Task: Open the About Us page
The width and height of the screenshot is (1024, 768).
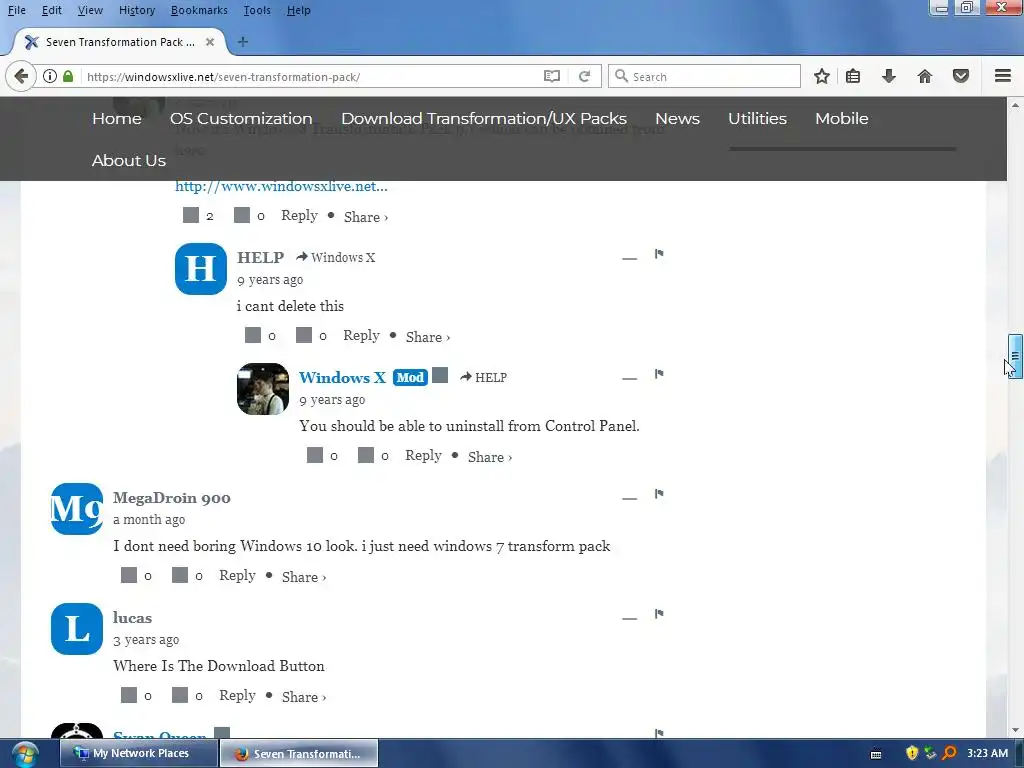Action: tap(129, 160)
